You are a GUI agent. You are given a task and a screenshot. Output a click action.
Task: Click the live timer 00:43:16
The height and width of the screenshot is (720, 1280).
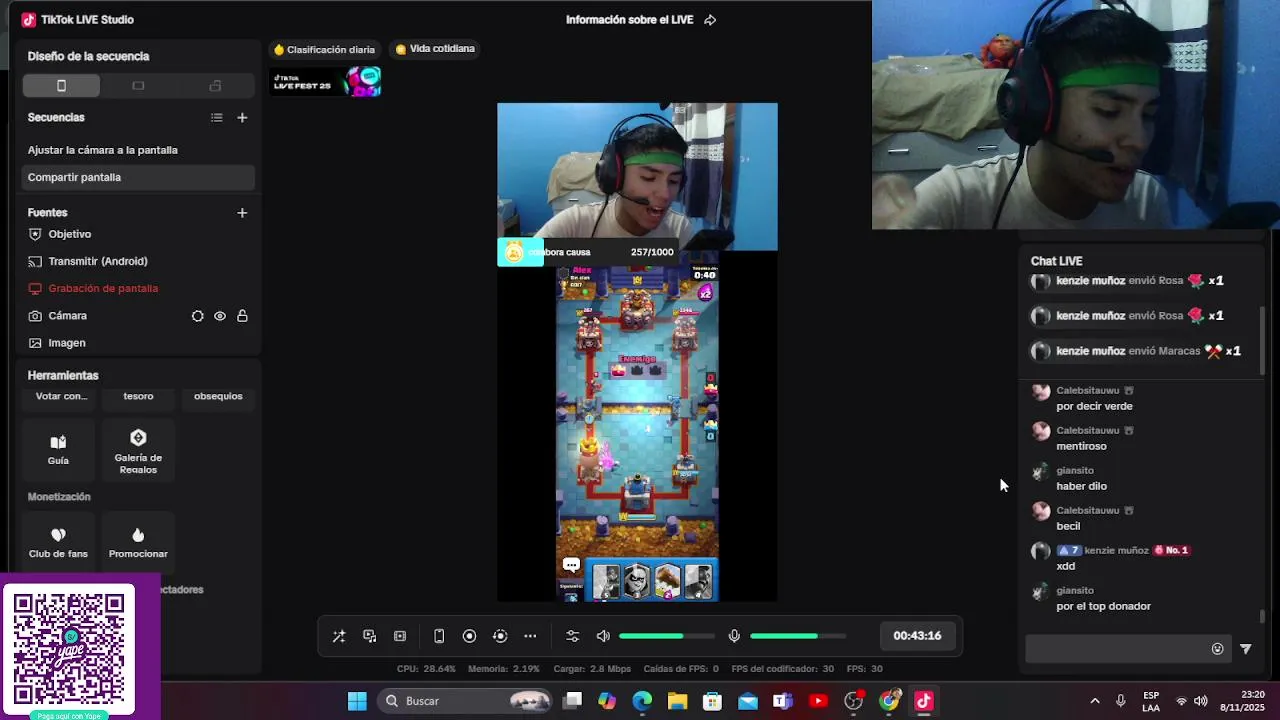click(917, 636)
